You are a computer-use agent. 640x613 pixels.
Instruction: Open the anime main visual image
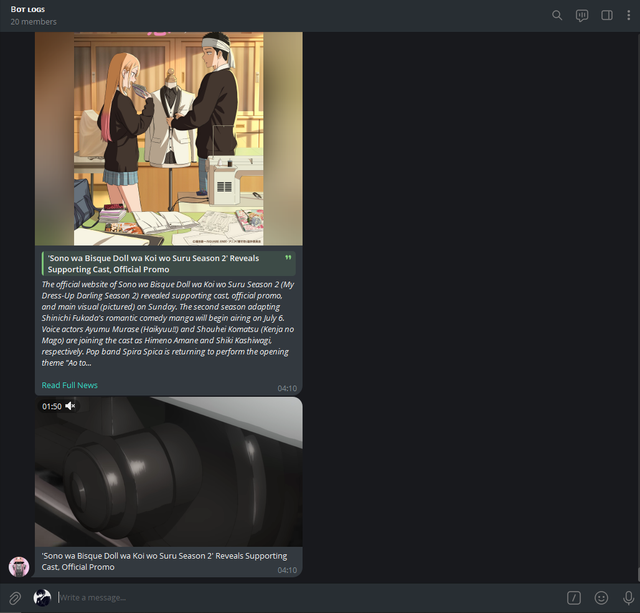(x=169, y=139)
